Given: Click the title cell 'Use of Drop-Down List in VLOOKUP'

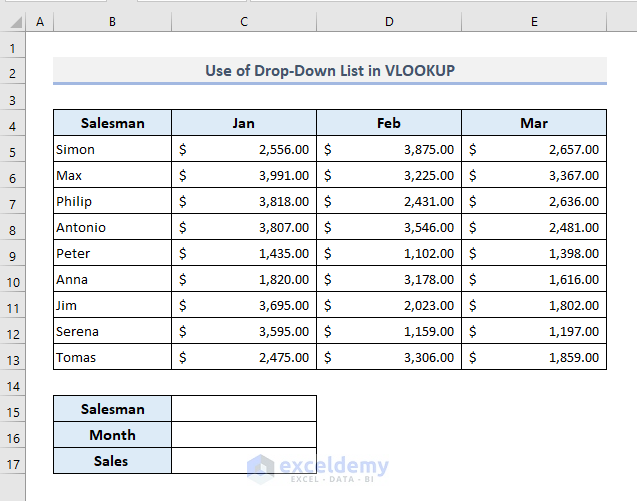Looking at the screenshot, I should tap(330, 70).
